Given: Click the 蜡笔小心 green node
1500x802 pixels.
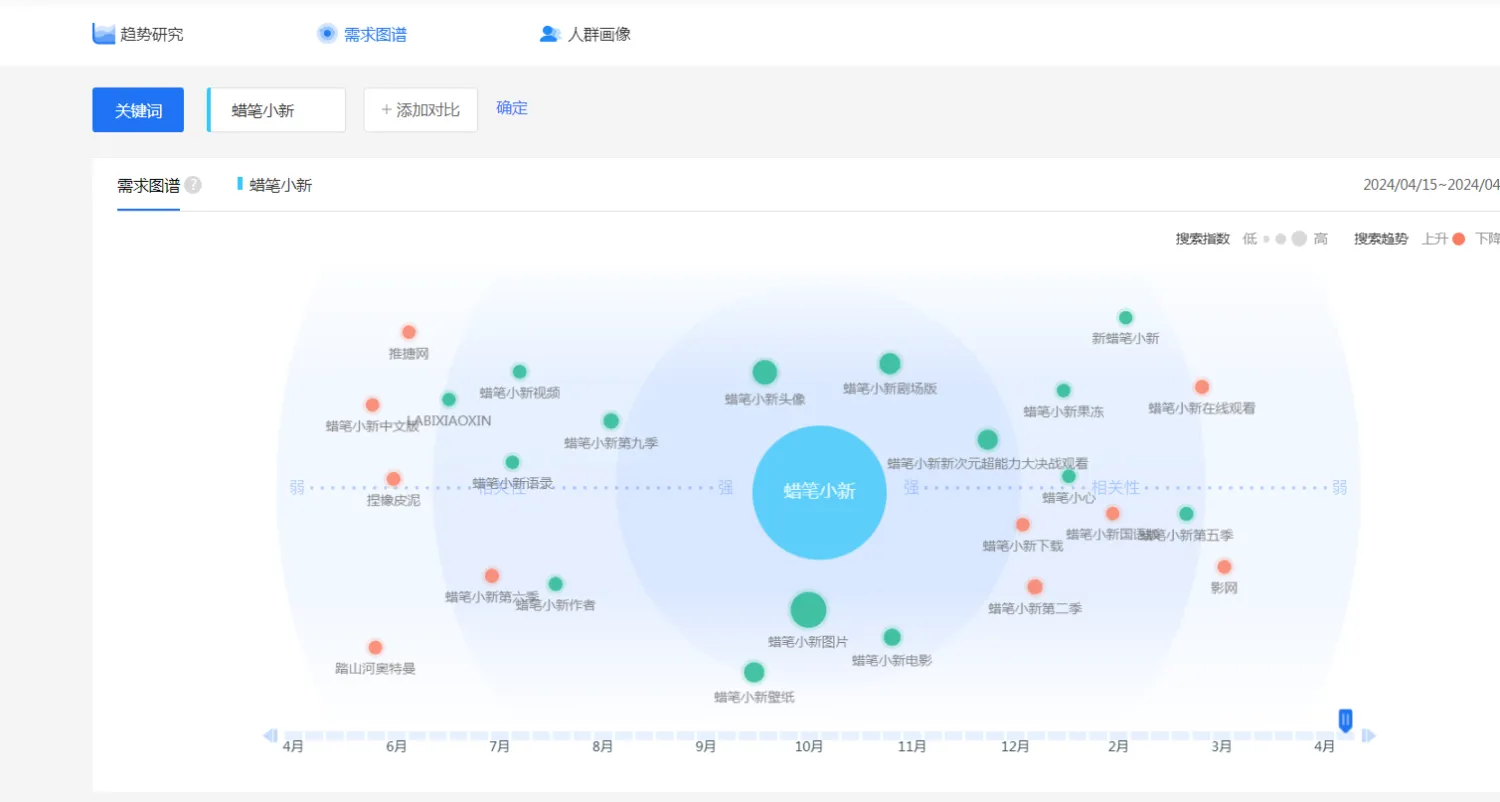Looking at the screenshot, I should tap(1069, 476).
